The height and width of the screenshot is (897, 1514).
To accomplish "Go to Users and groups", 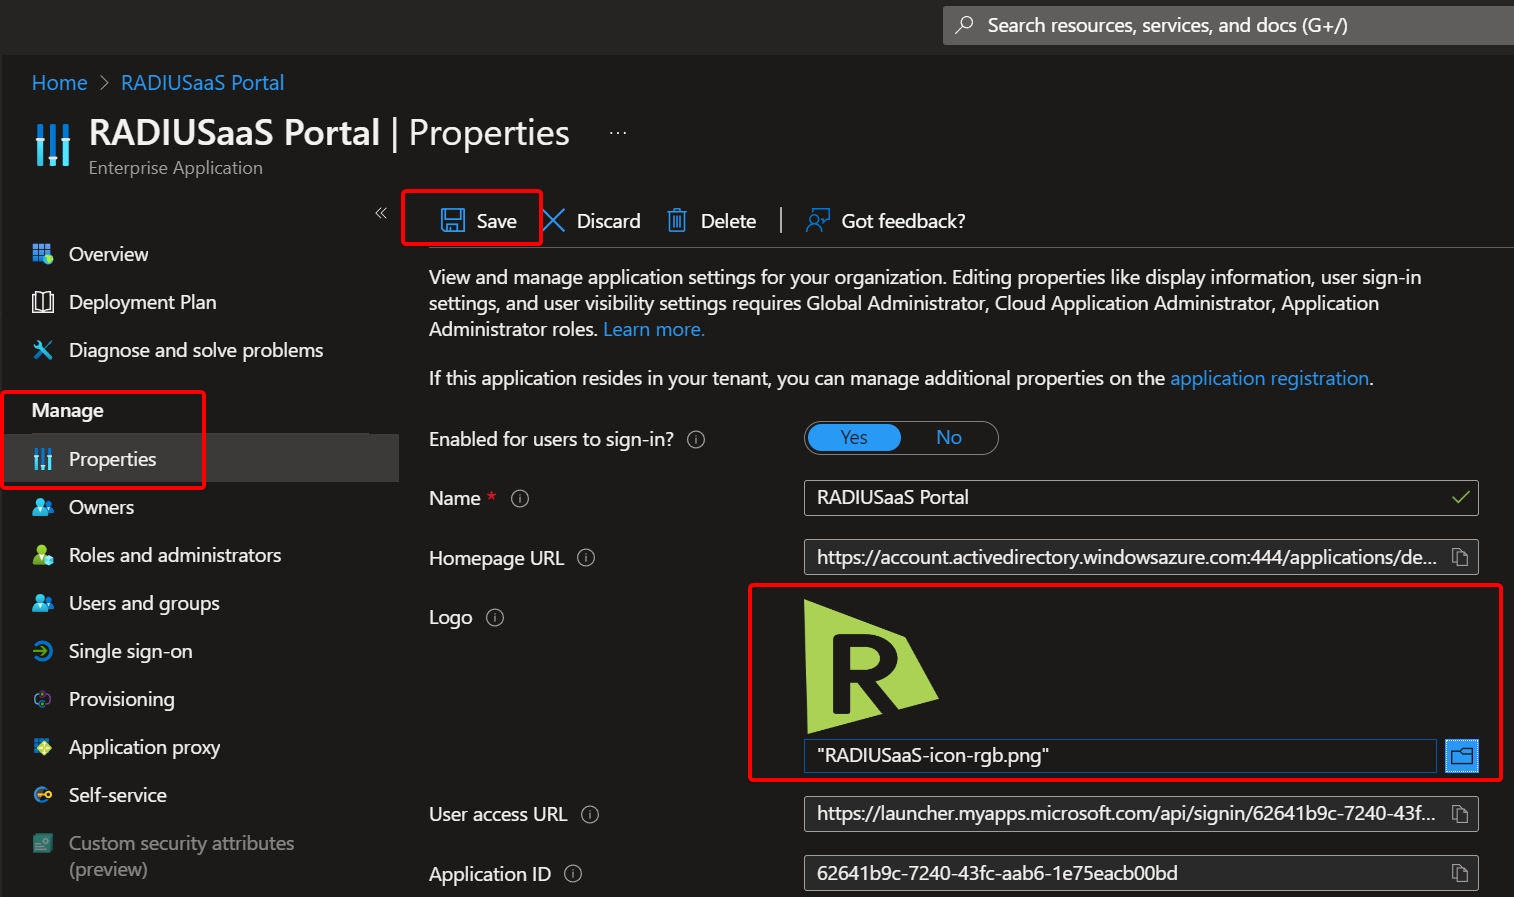I will tap(144, 604).
